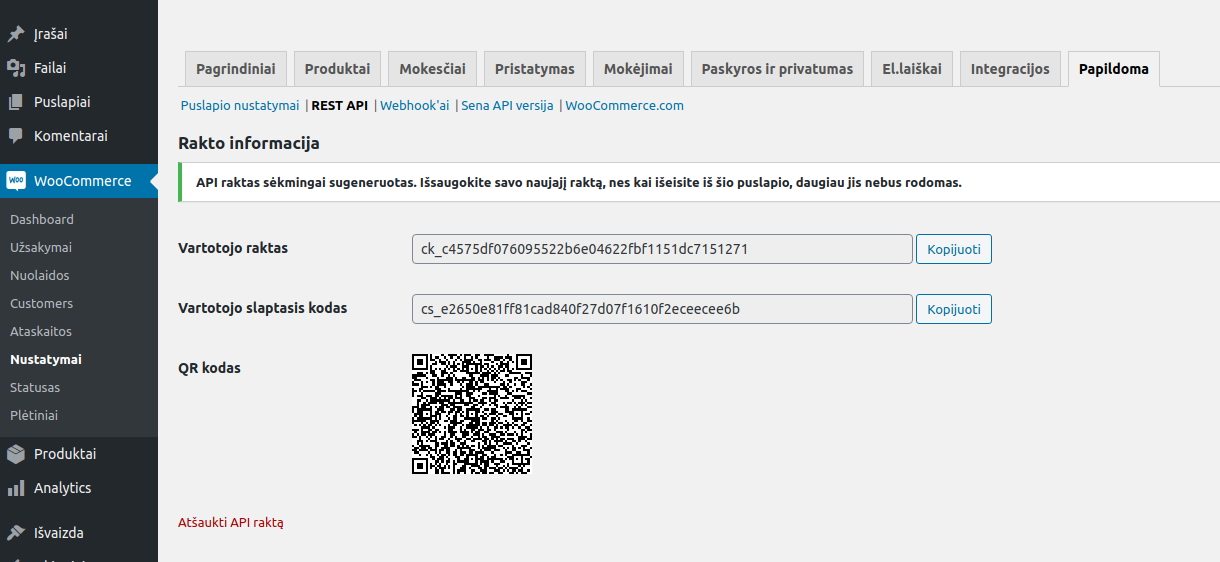Open the Analytics bar chart icon
This screenshot has height=562, width=1220.
(16, 488)
